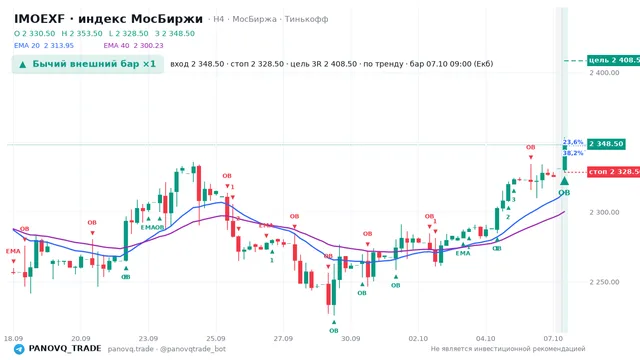Click the Не является инвестиционной рекомендацией disclaimer

[x=508, y=349]
